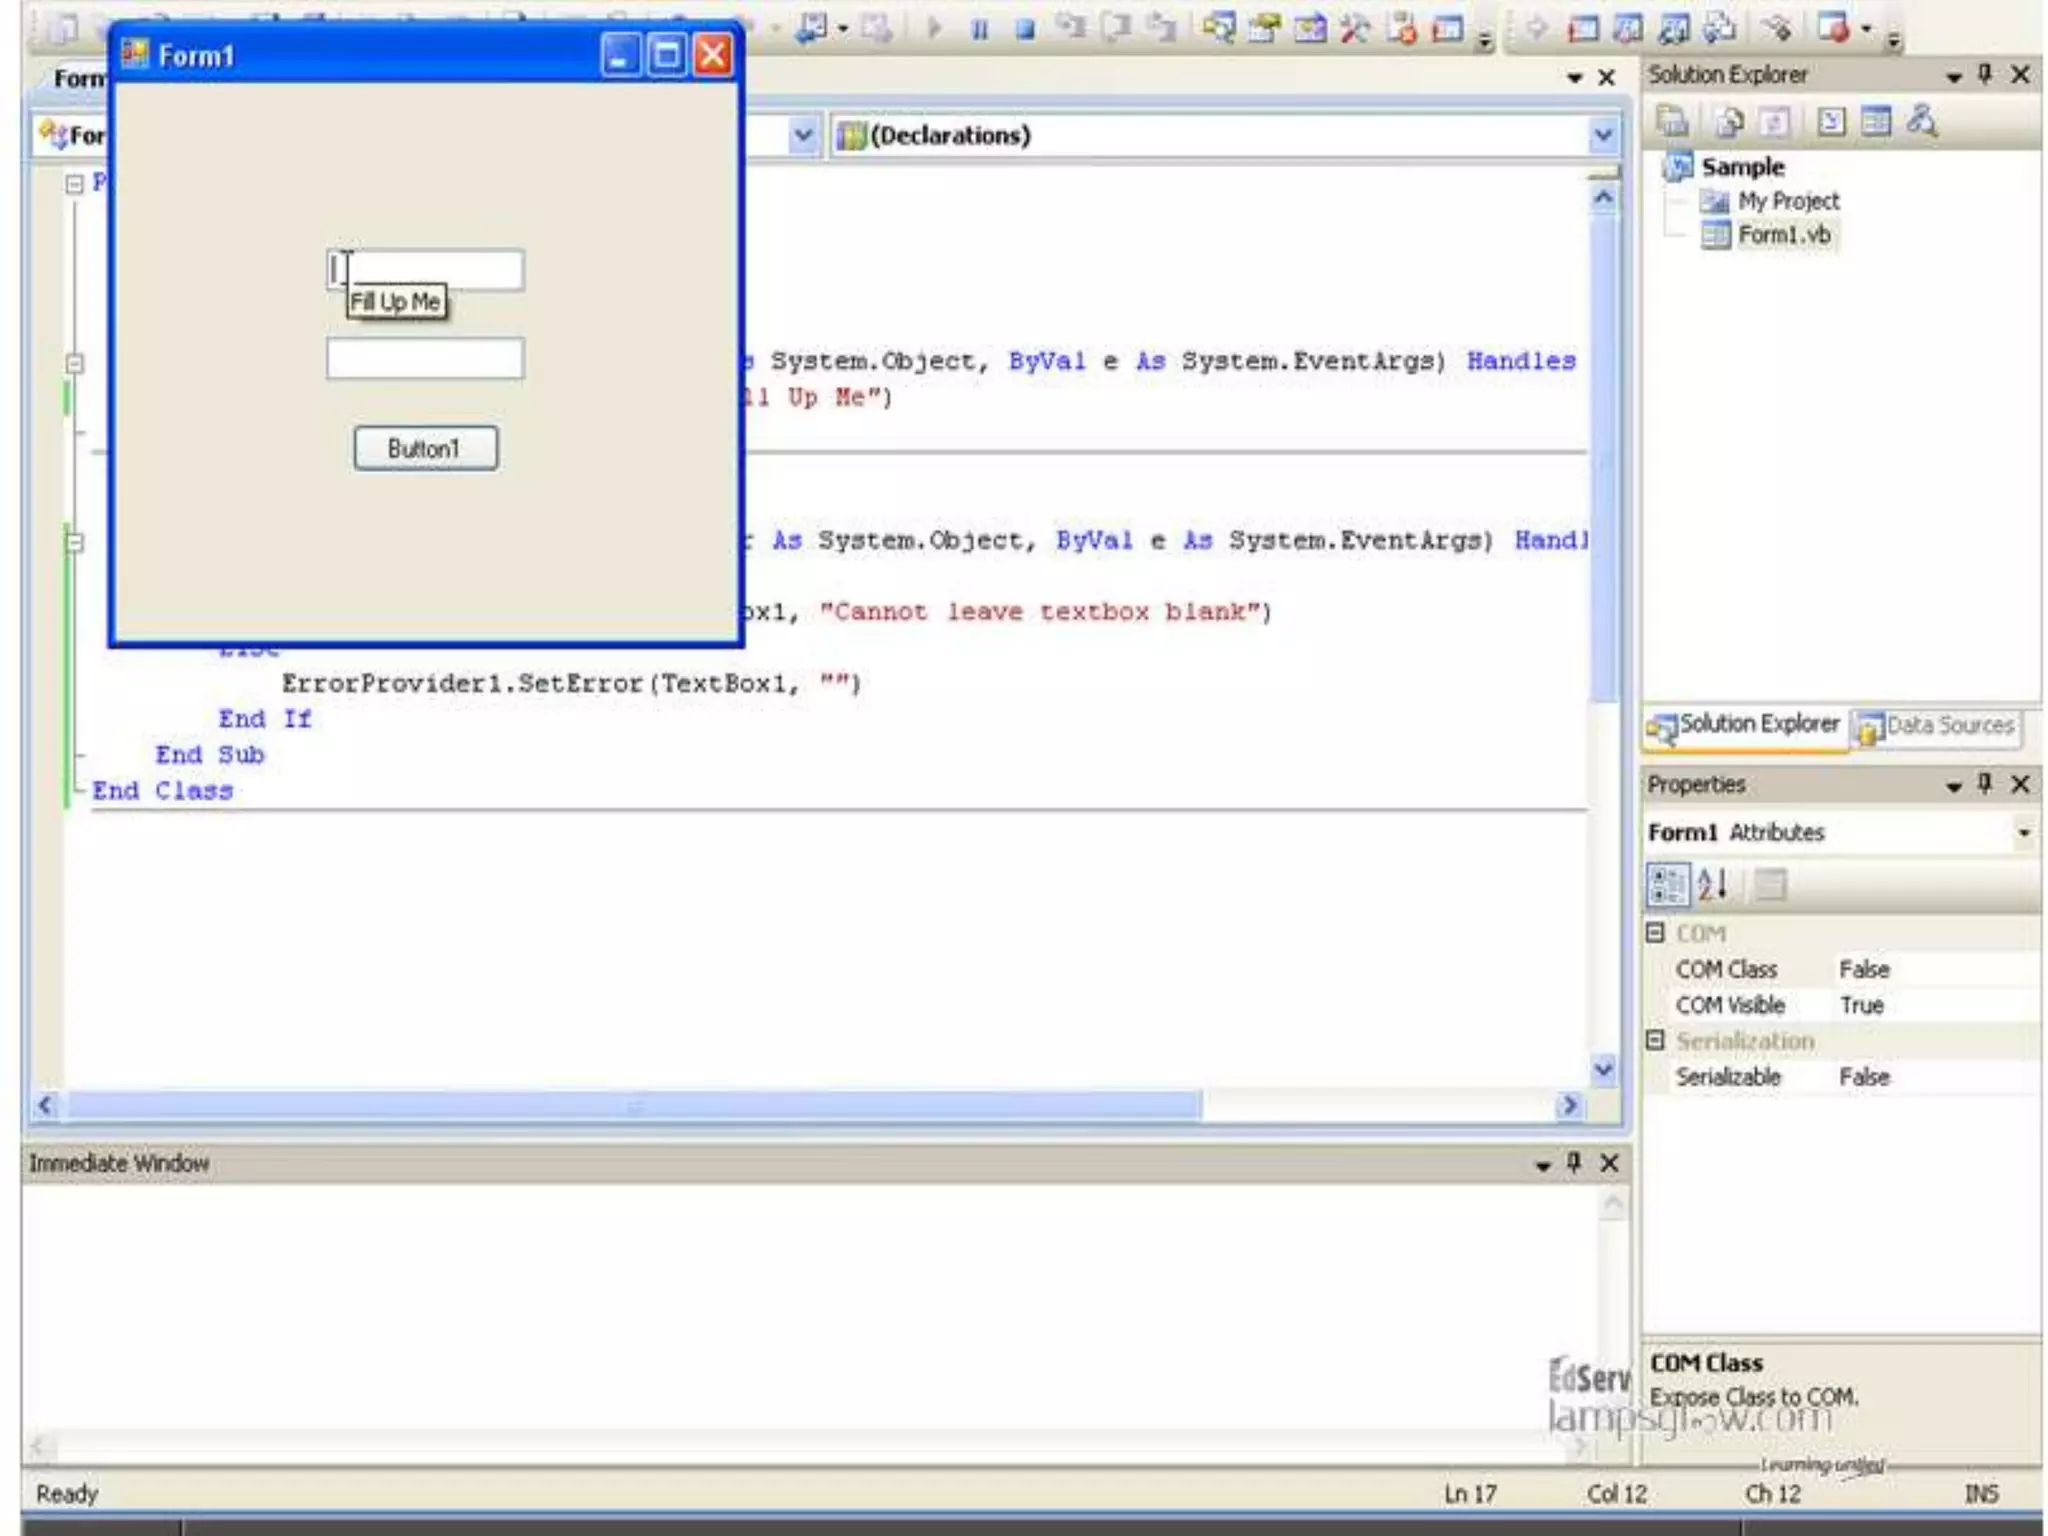Open the Breakpoints toolbar dropdown arrow
This screenshot has width=2048, height=1536.
(x=1866, y=29)
